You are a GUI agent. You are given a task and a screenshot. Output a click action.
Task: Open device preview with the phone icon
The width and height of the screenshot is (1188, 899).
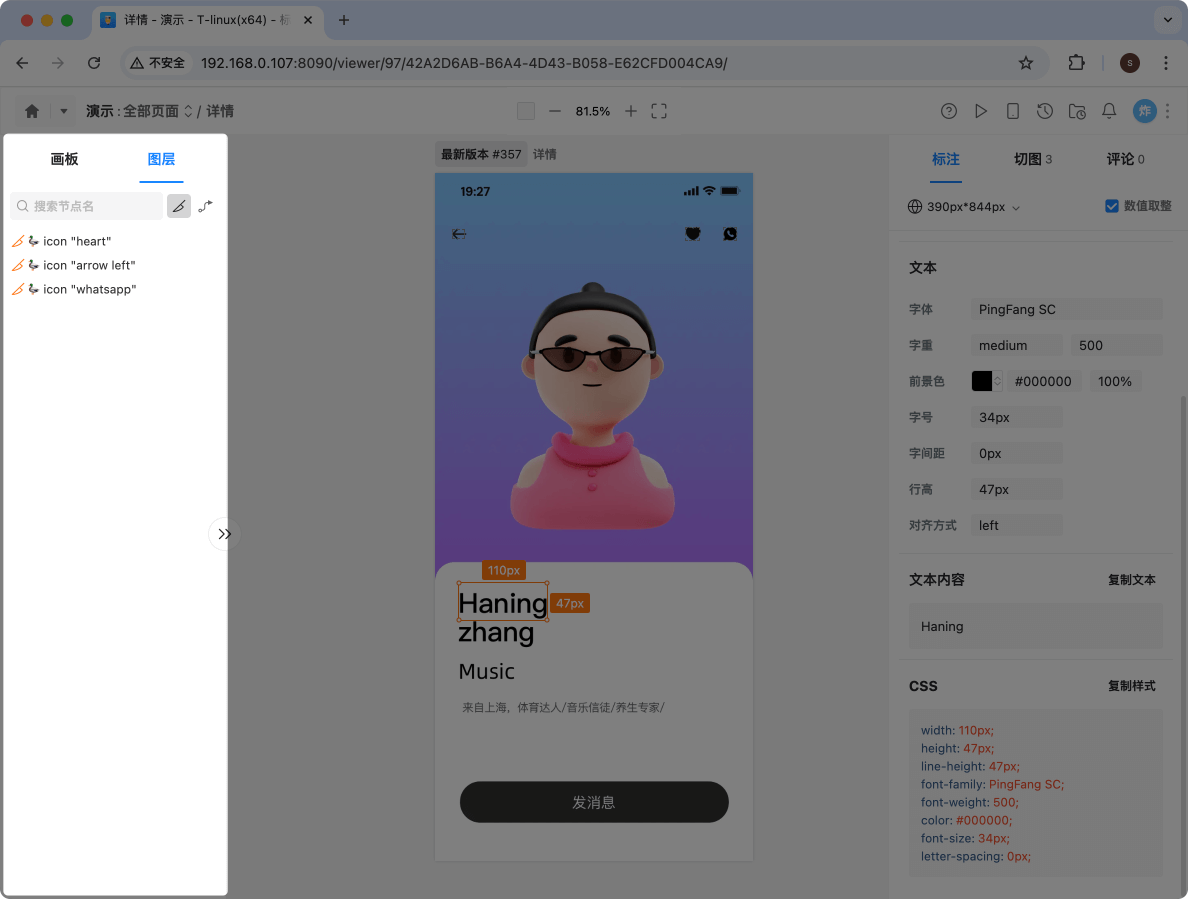coord(1013,111)
